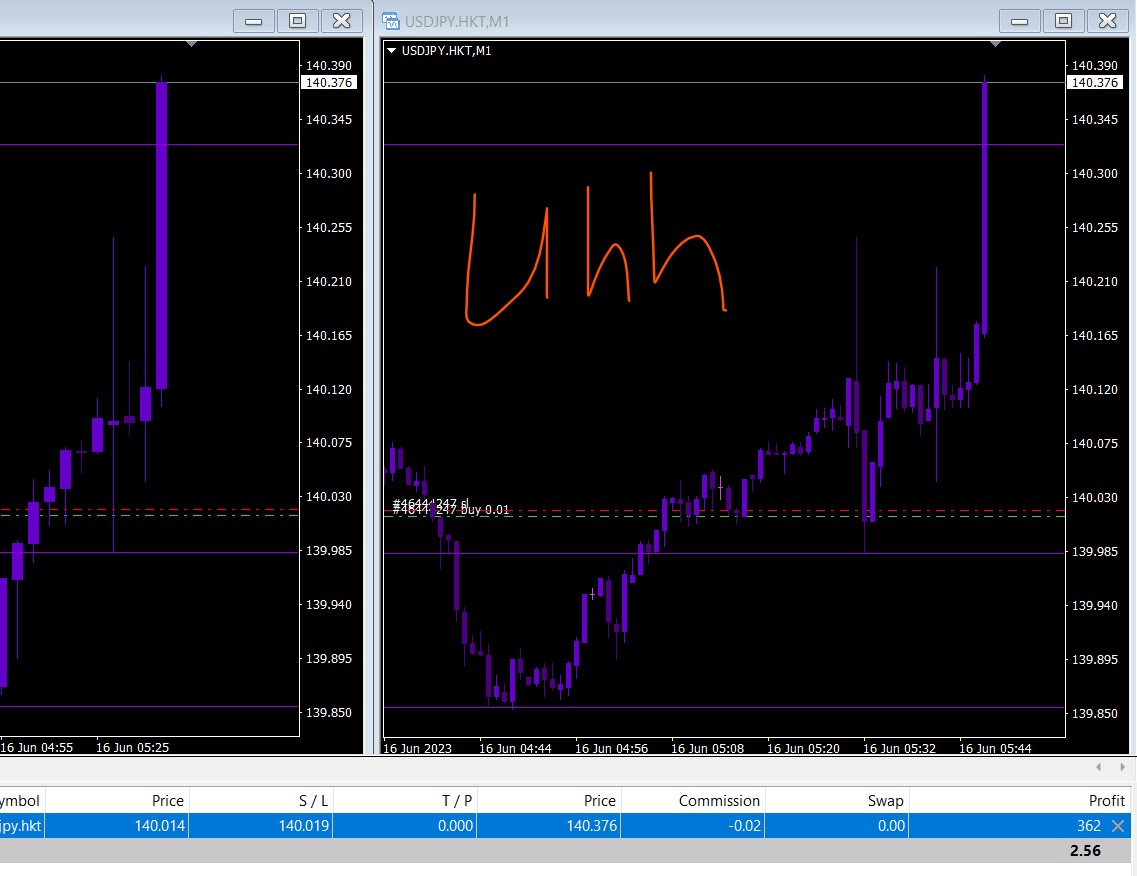This screenshot has height=876, width=1137.
Task: Click the total value 2.56
Action: pos(1085,851)
